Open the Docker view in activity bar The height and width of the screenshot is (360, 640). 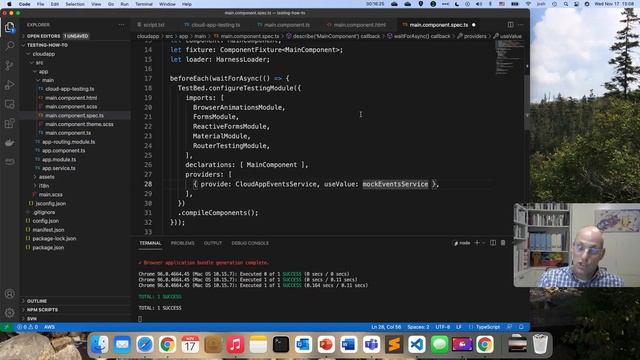(x=9, y=142)
